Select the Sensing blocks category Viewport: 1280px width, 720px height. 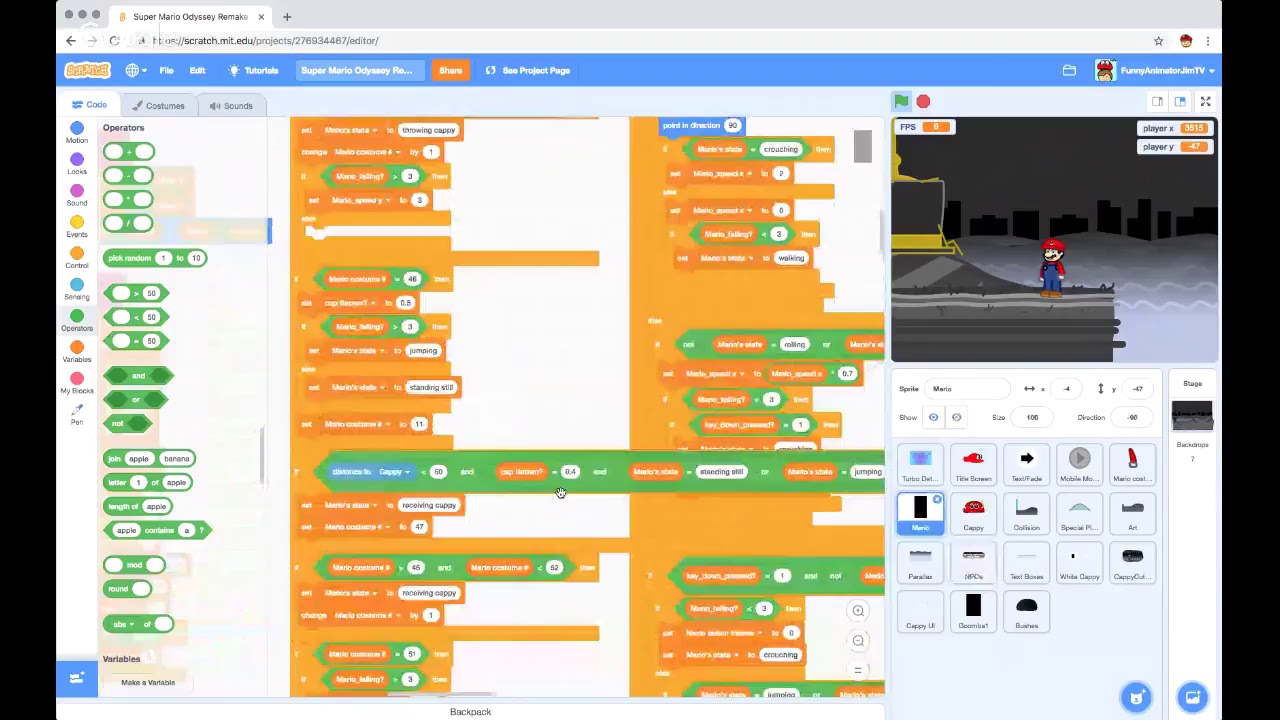tap(77, 289)
